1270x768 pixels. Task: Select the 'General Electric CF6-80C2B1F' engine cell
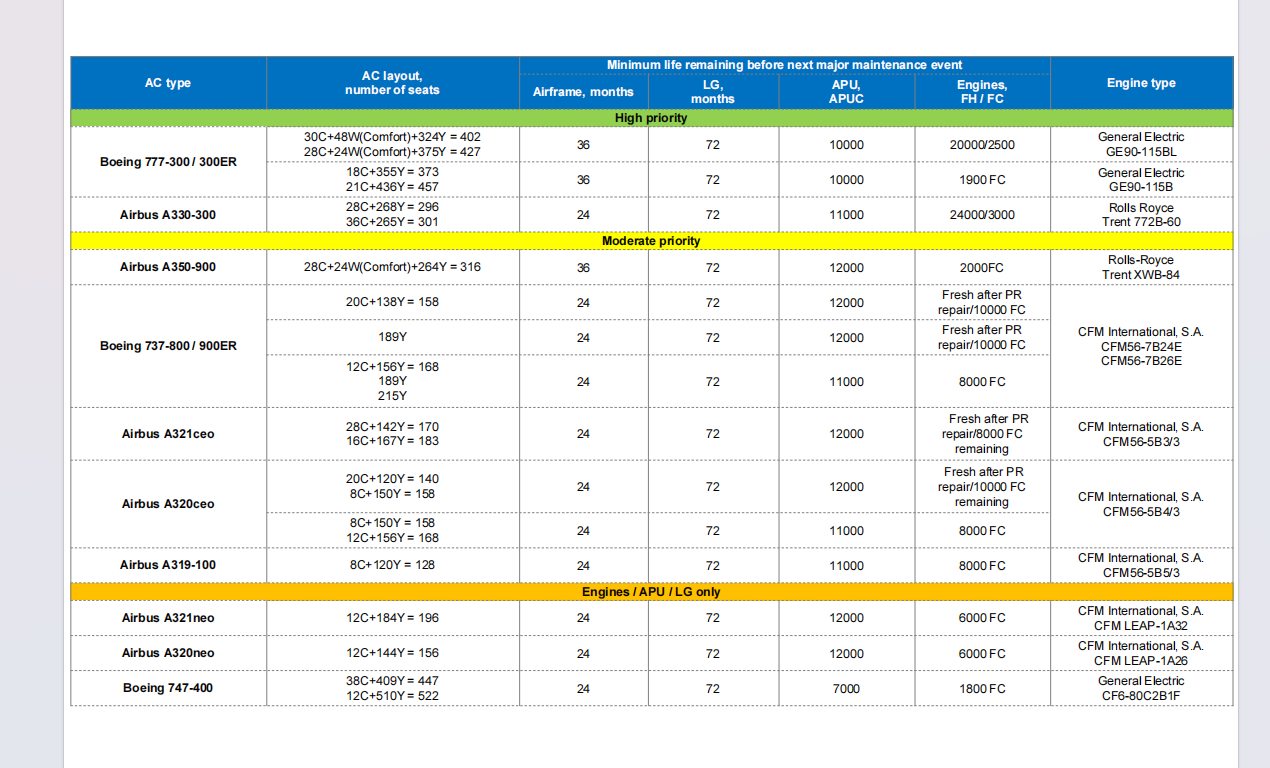click(x=1141, y=688)
